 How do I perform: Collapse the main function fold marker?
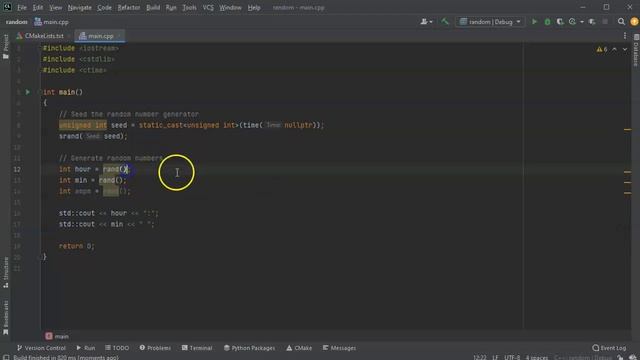(x=40, y=92)
